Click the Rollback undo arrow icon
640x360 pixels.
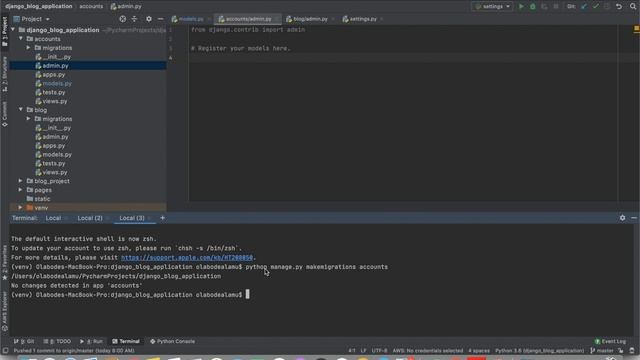[619, 7]
